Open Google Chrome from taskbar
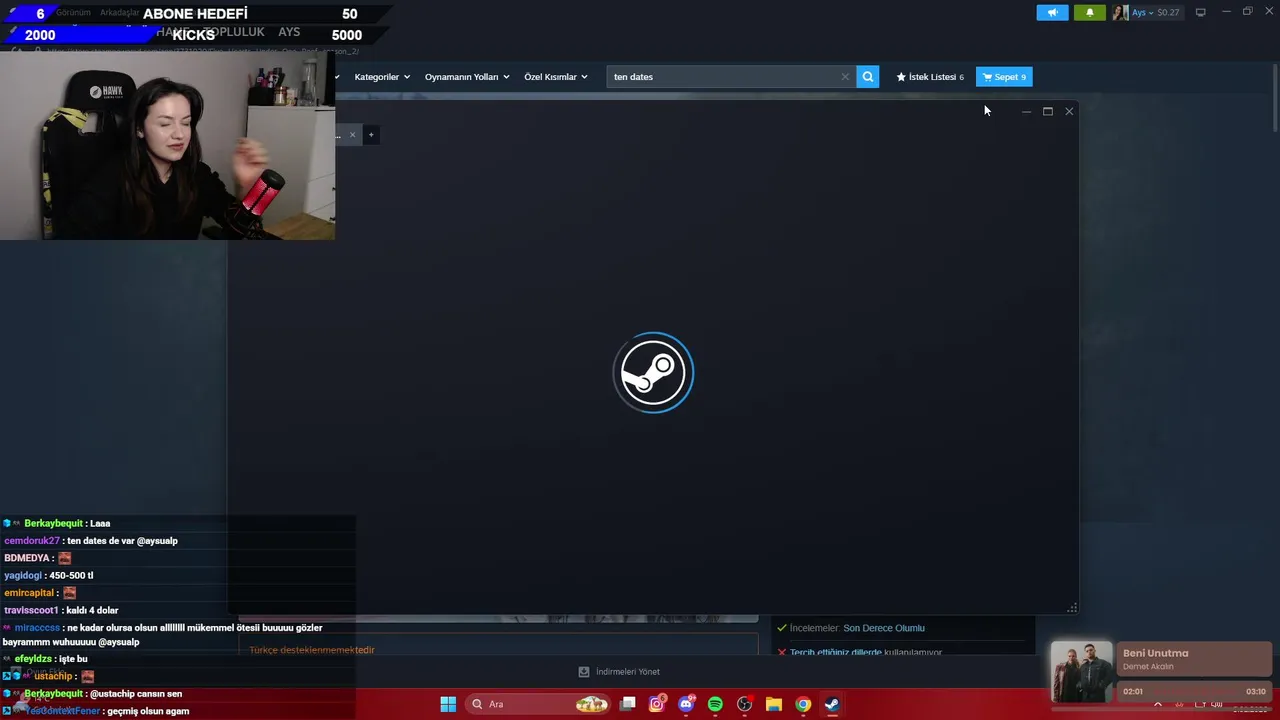This screenshot has width=1280, height=720. point(803,704)
